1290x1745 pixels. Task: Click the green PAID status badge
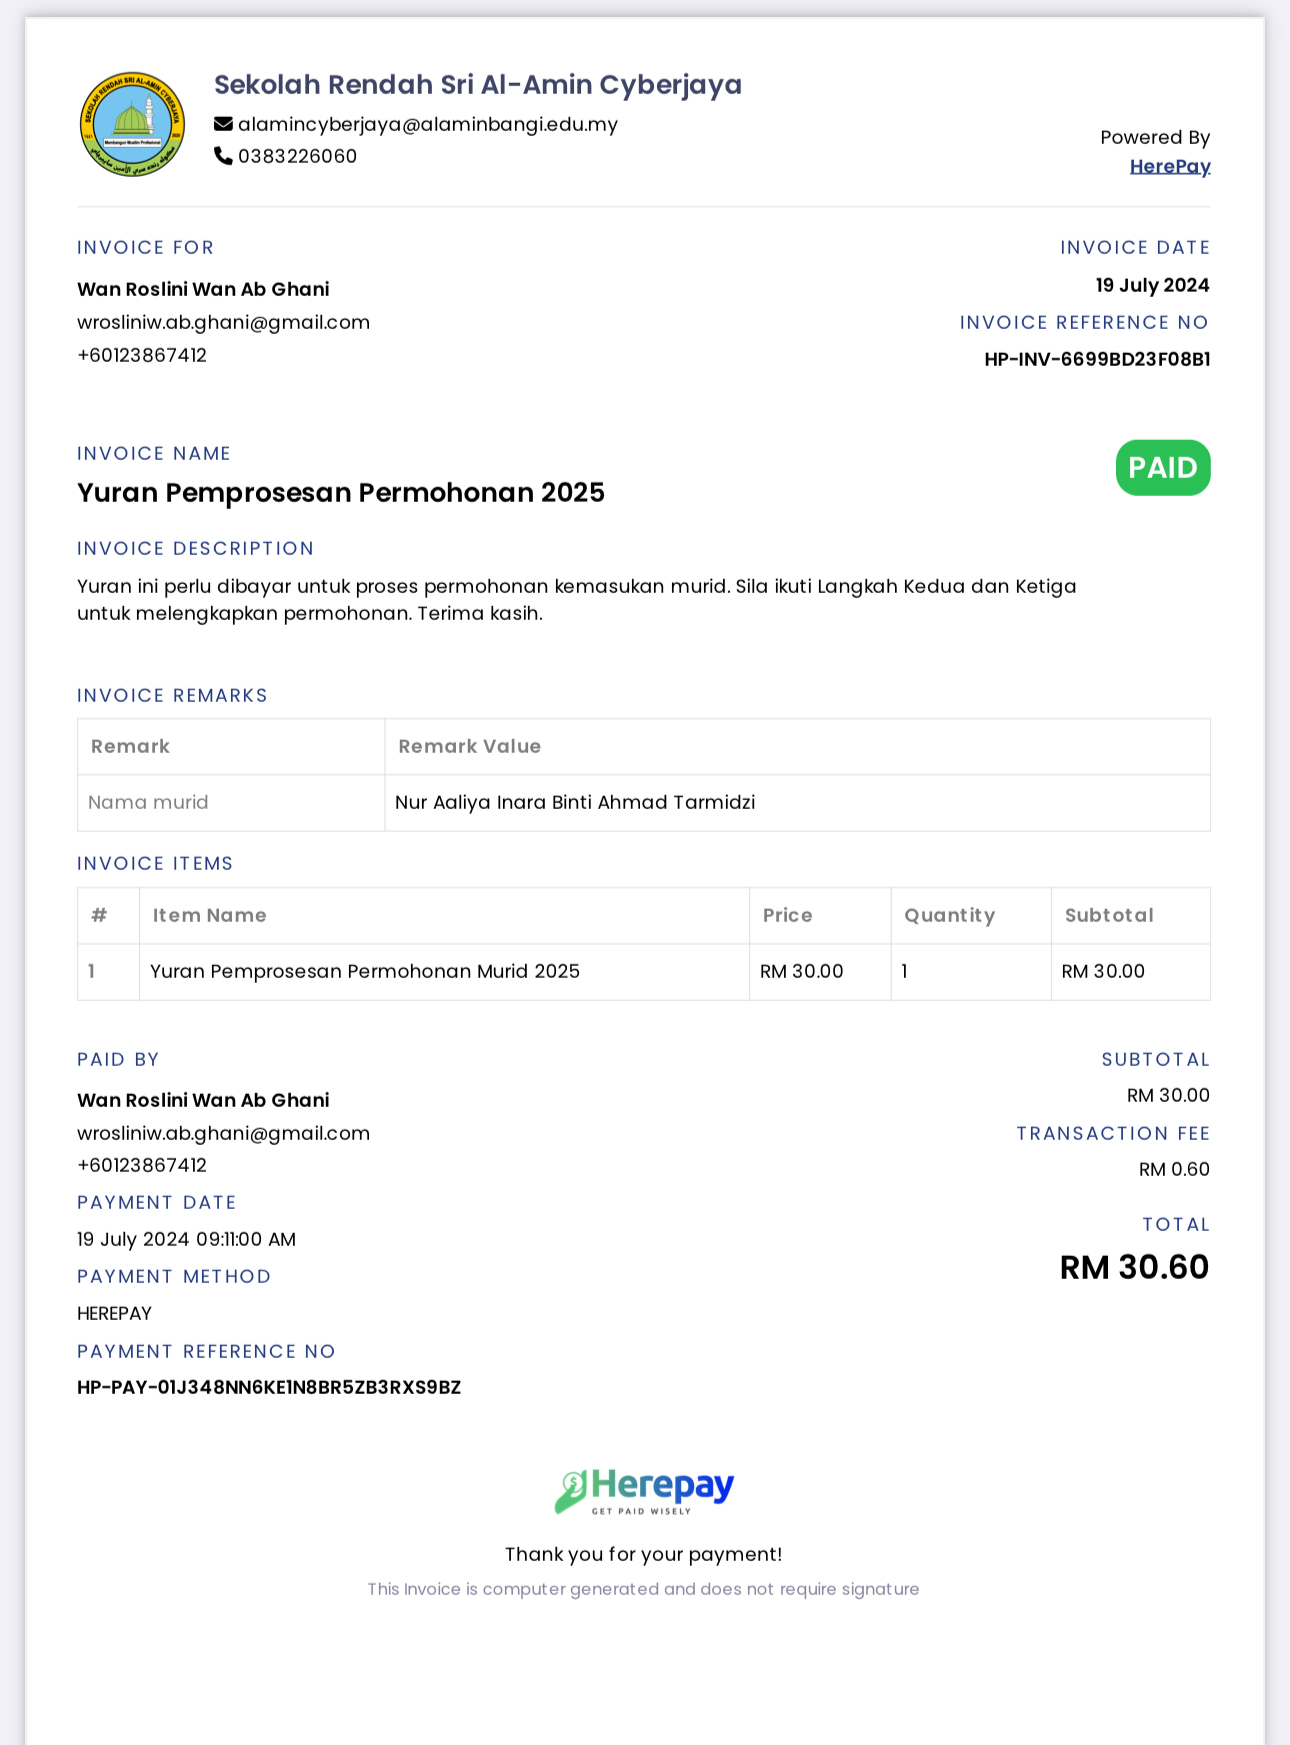1163,468
